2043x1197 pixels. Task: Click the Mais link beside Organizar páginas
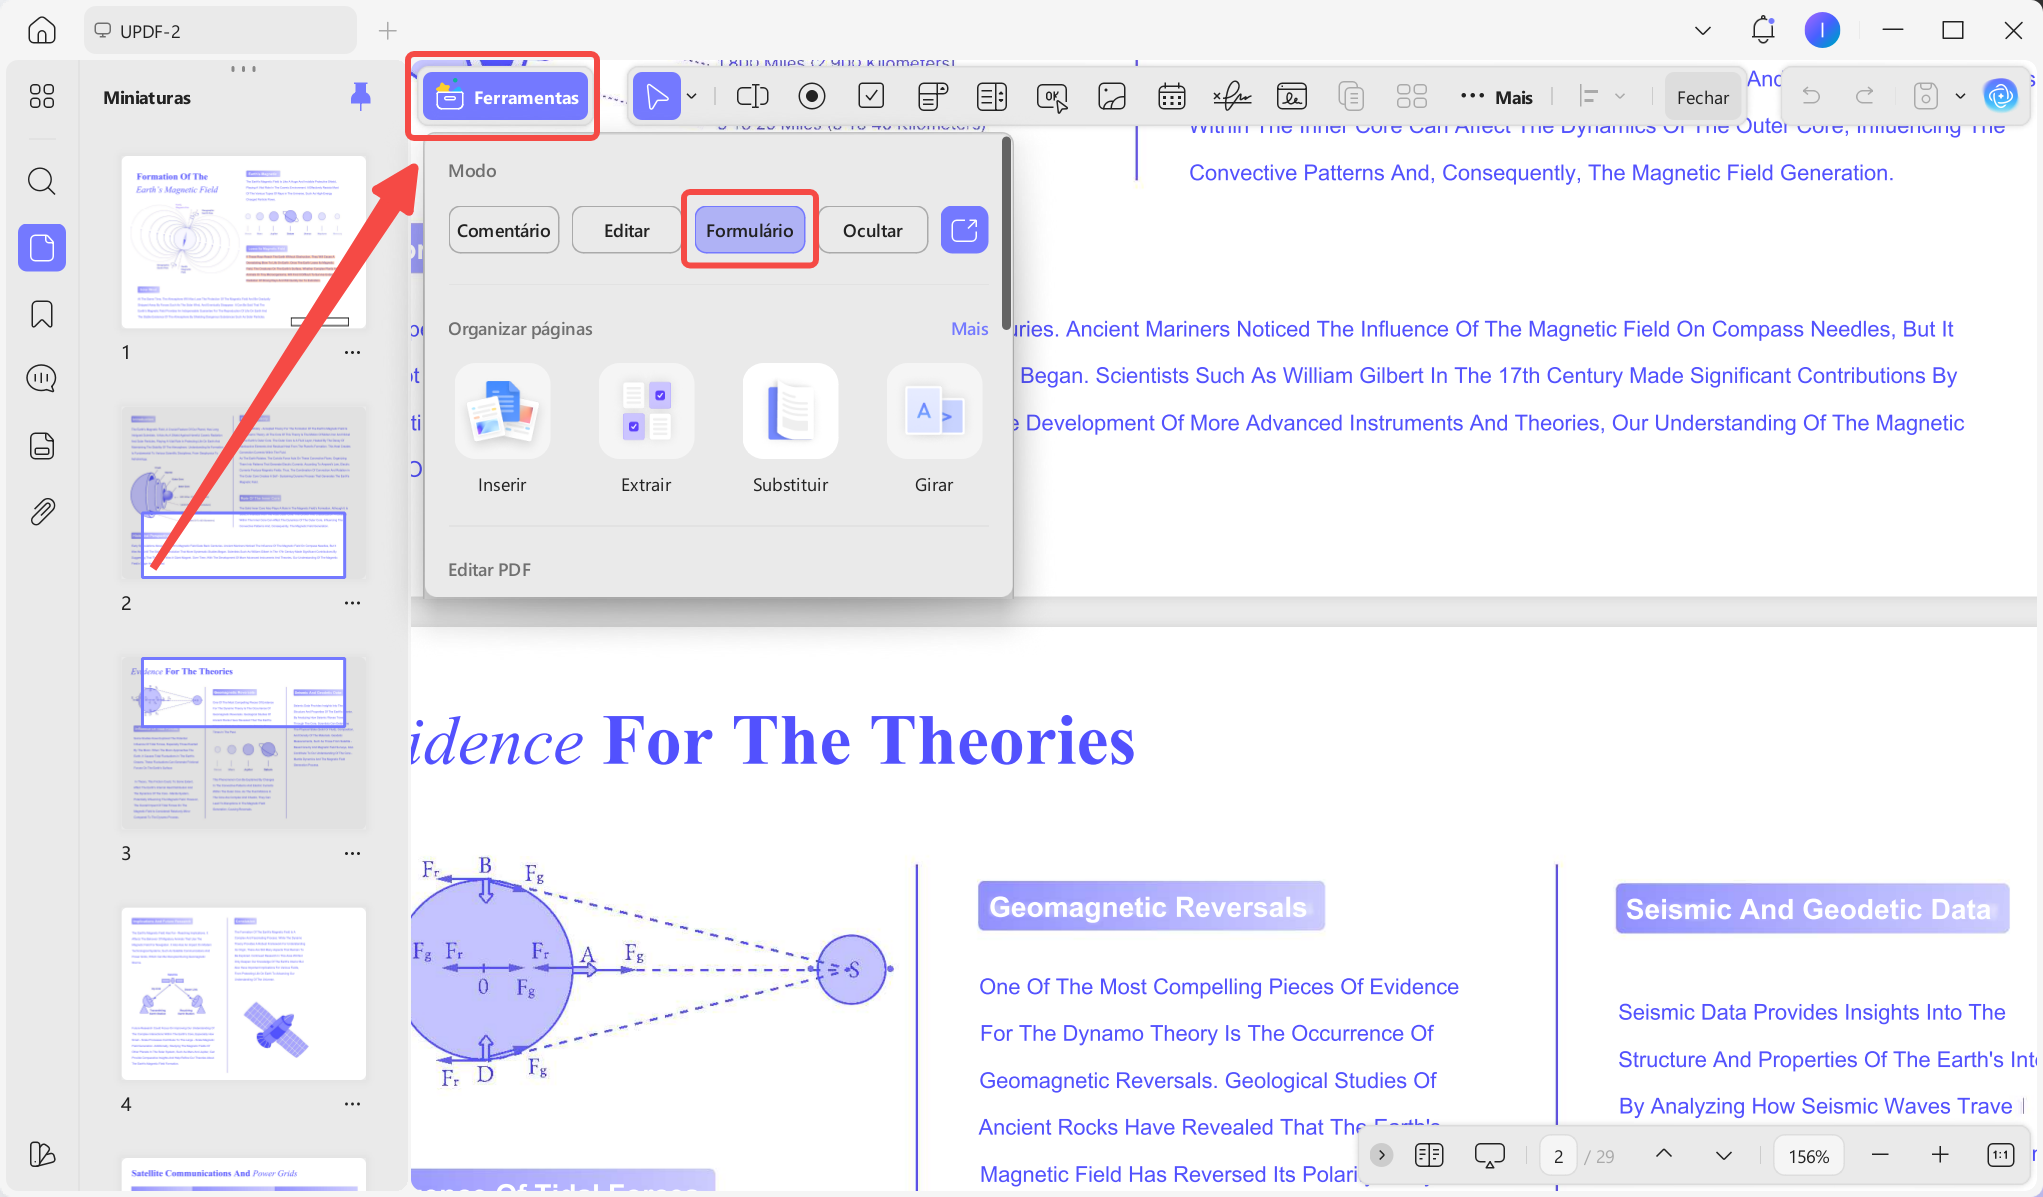click(x=969, y=329)
